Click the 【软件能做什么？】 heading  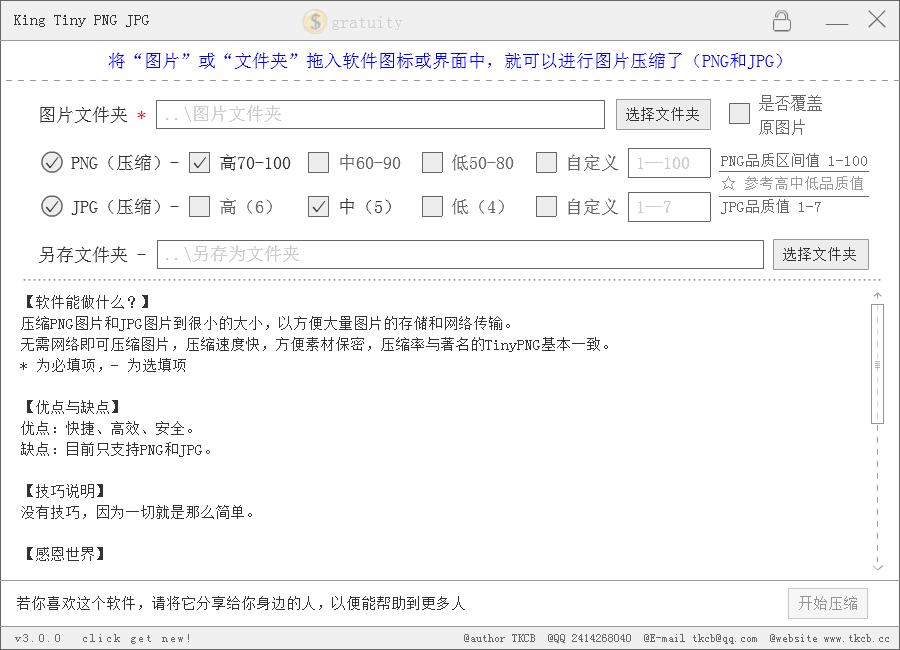tap(86, 302)
